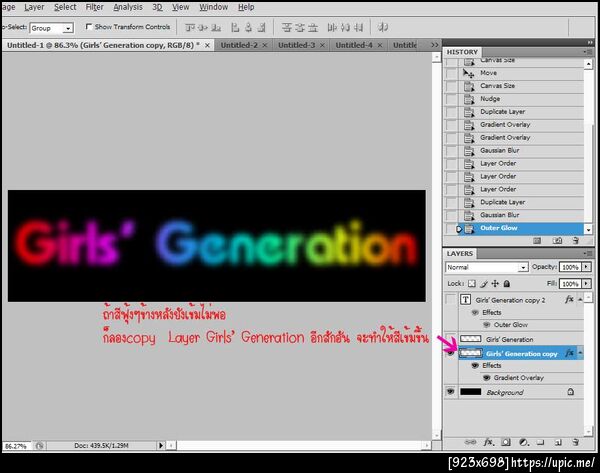
Task: Click the align vertical centers icon
Action: [x=204, y=27]
